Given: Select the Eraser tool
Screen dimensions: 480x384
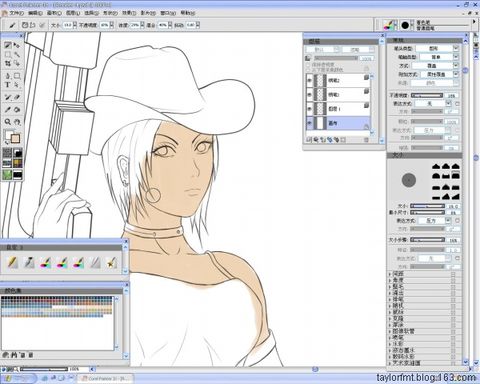Looking at the screenshot, I should tap(17, 97).
